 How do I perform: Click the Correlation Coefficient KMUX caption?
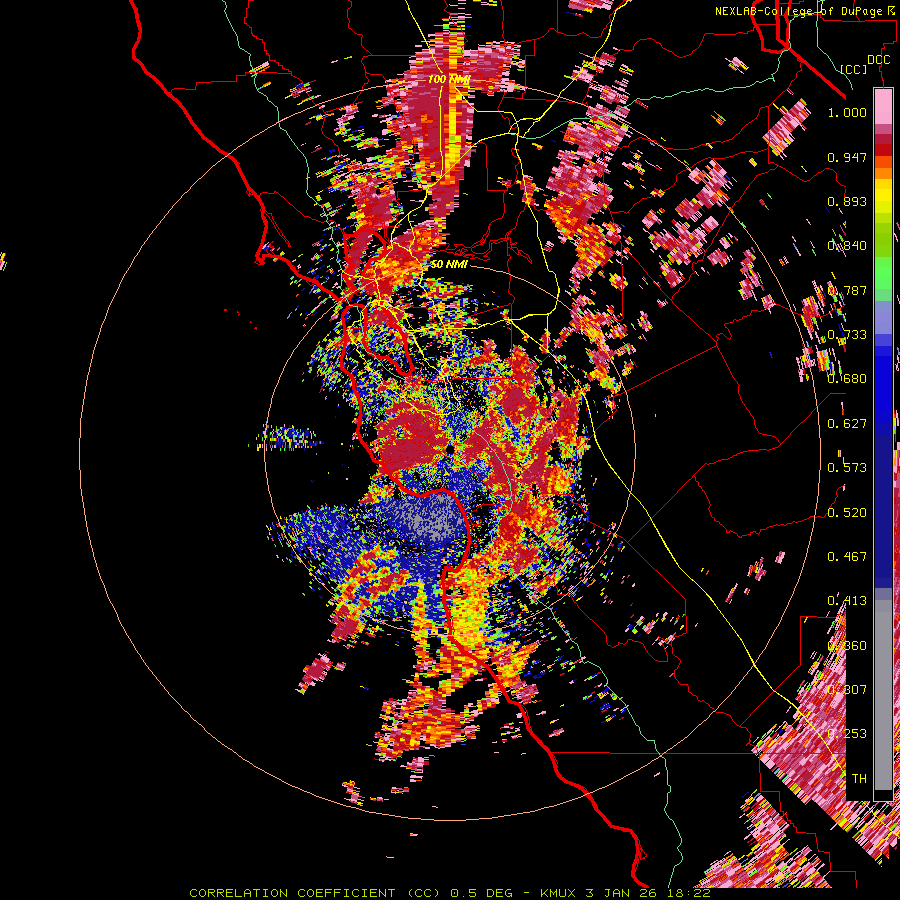click(450, 893)
